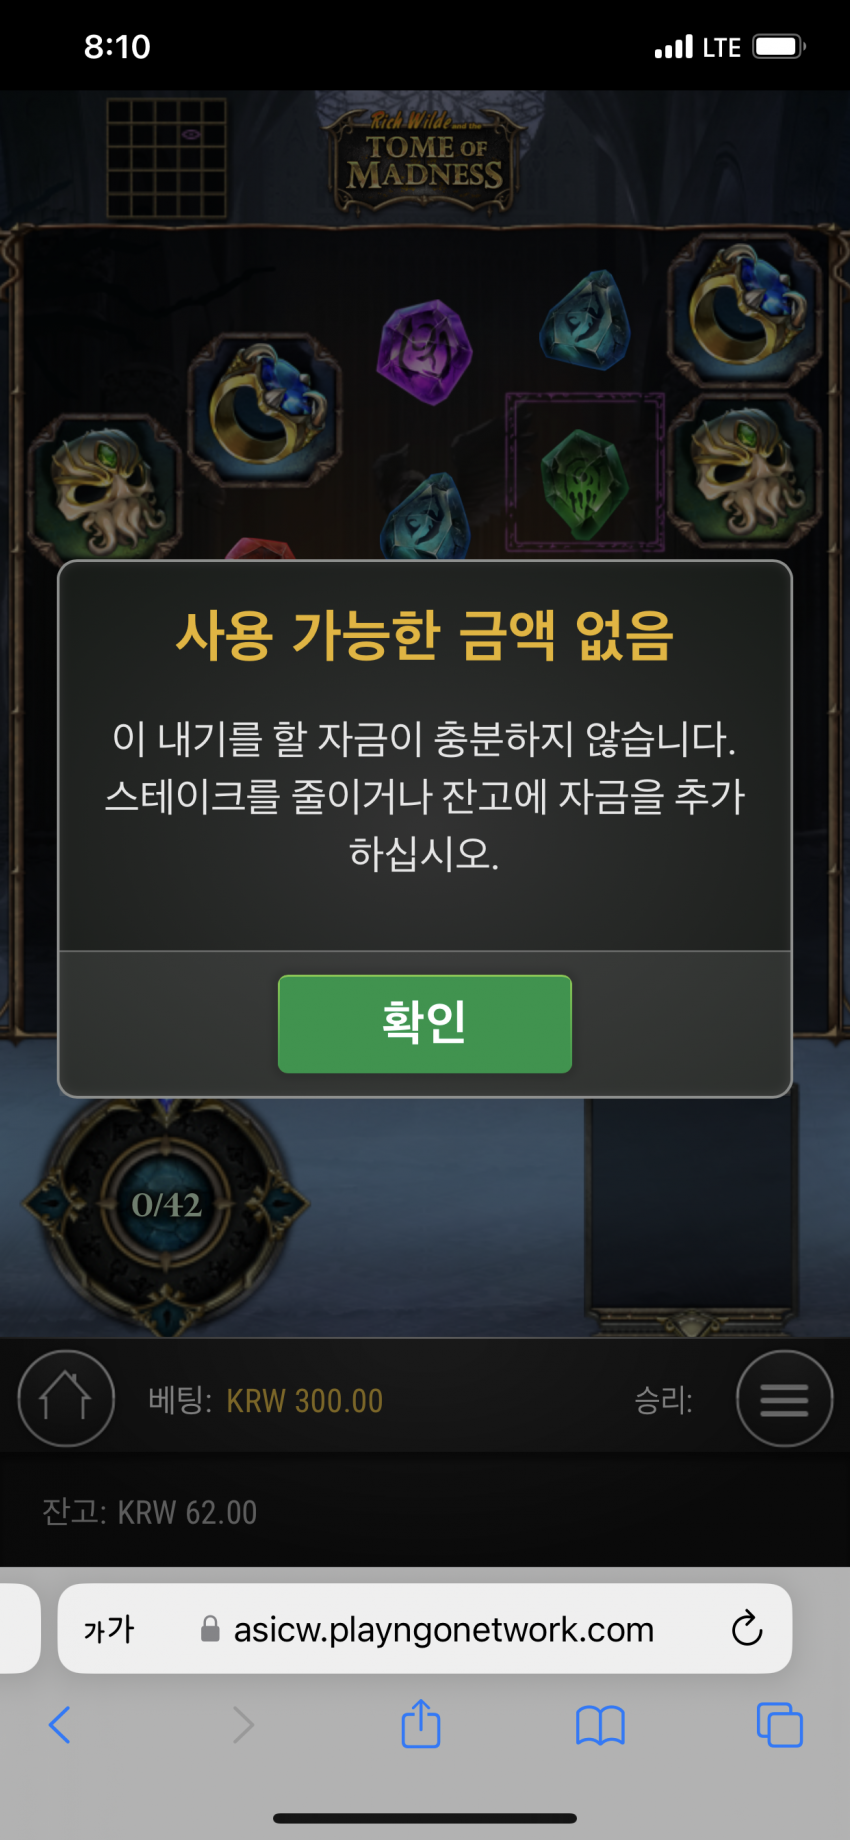
Task: Tap the address bar lock icon
Action: [210, 1629]
